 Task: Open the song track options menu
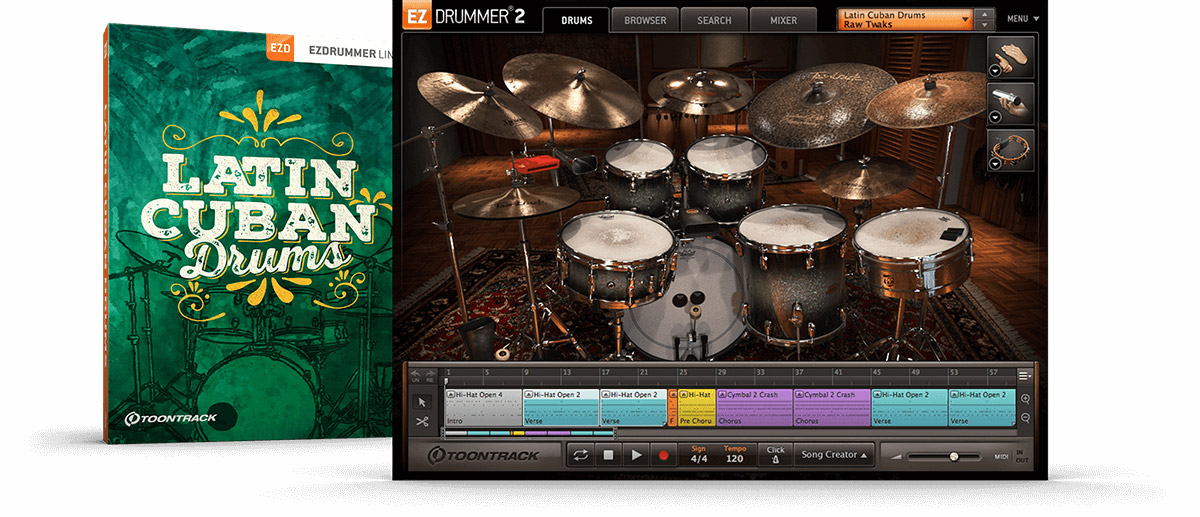(1025, 376)
